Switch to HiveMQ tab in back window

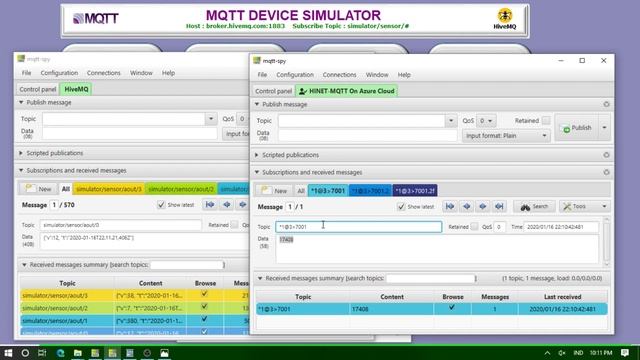[x=76, y=89]
